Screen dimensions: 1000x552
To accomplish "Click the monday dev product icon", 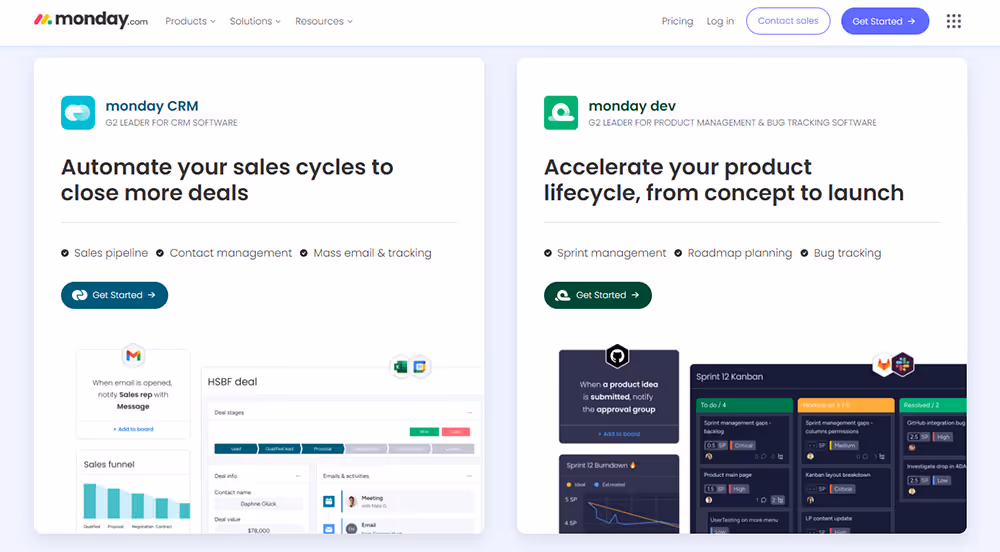I will (x=561, y=113).
